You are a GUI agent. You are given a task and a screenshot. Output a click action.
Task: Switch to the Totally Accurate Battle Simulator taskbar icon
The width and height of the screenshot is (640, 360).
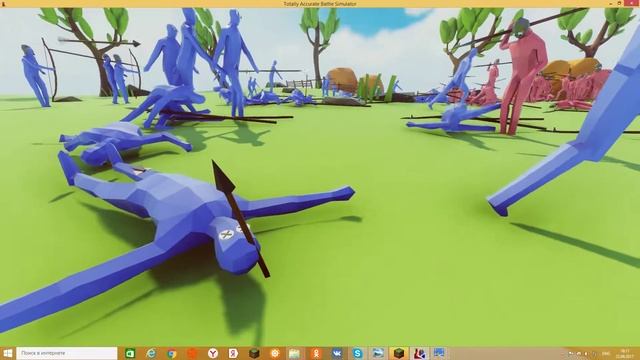[419, 353]
